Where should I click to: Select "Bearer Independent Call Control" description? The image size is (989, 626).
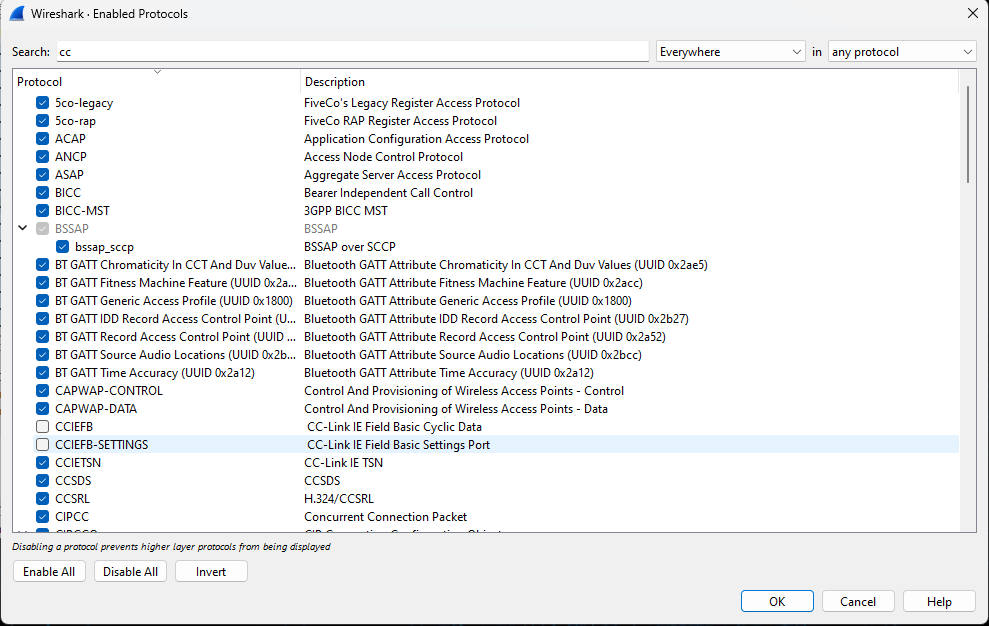click(388, 192)
